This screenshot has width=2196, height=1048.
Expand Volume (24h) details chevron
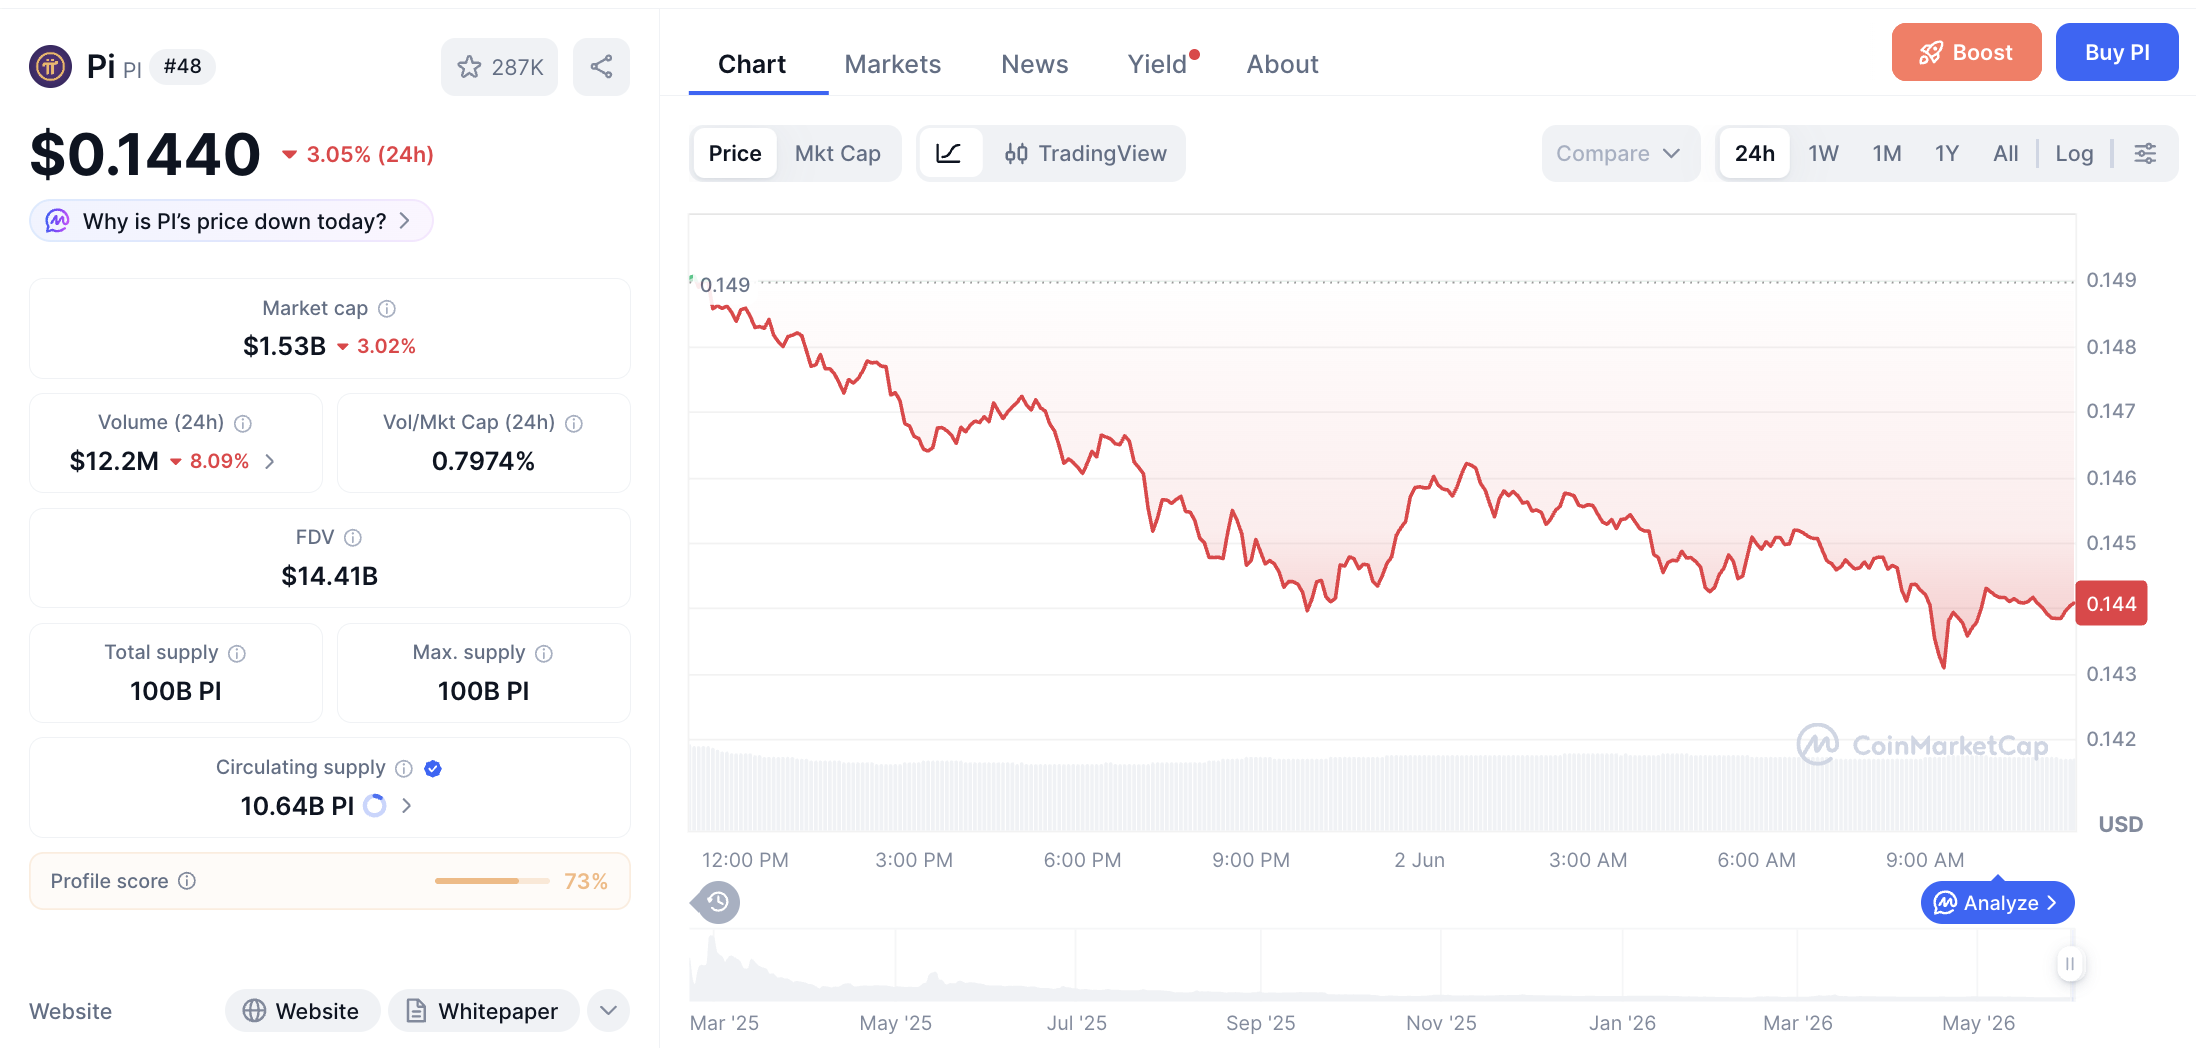pos(270,461)
